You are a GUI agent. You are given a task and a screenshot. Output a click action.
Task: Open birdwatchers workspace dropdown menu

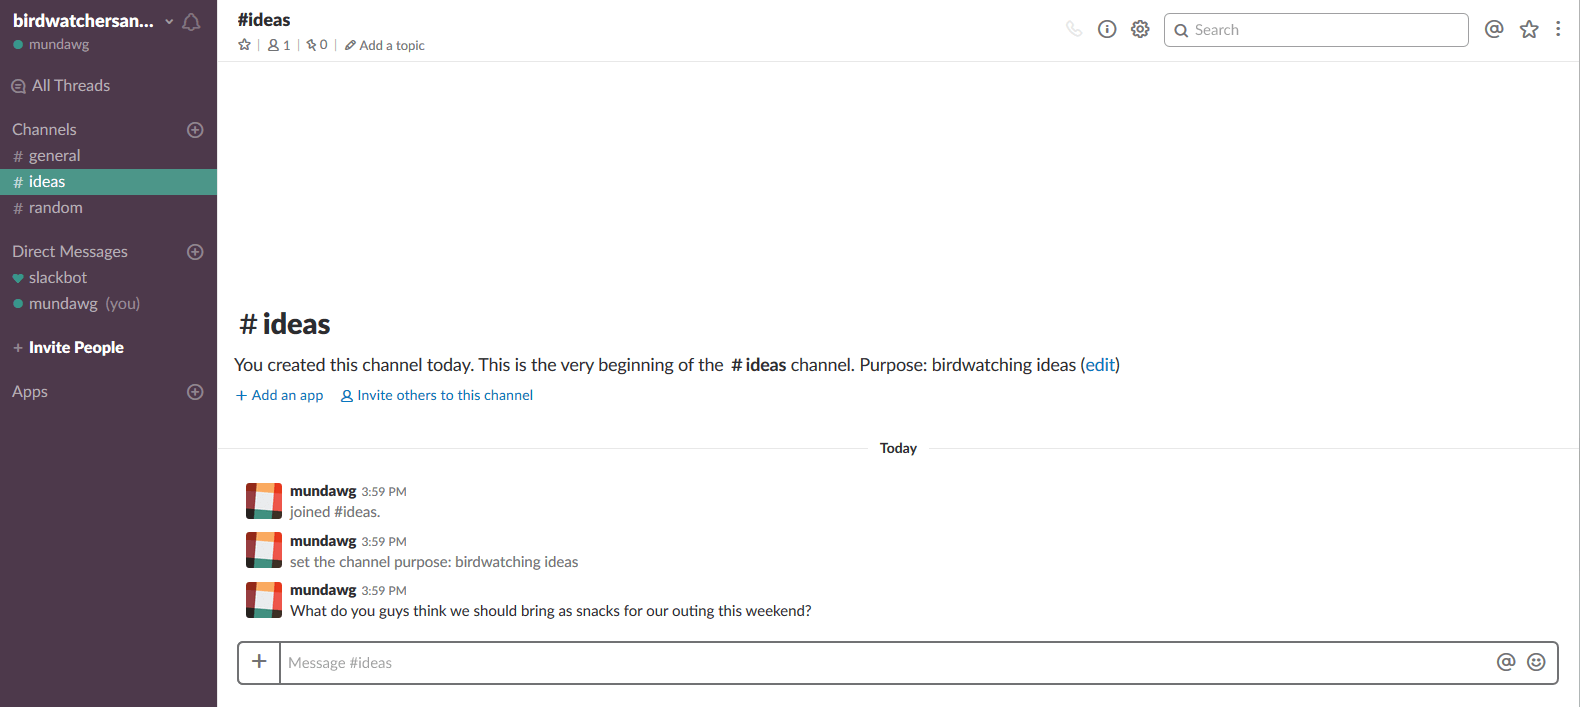click(91, 21)
